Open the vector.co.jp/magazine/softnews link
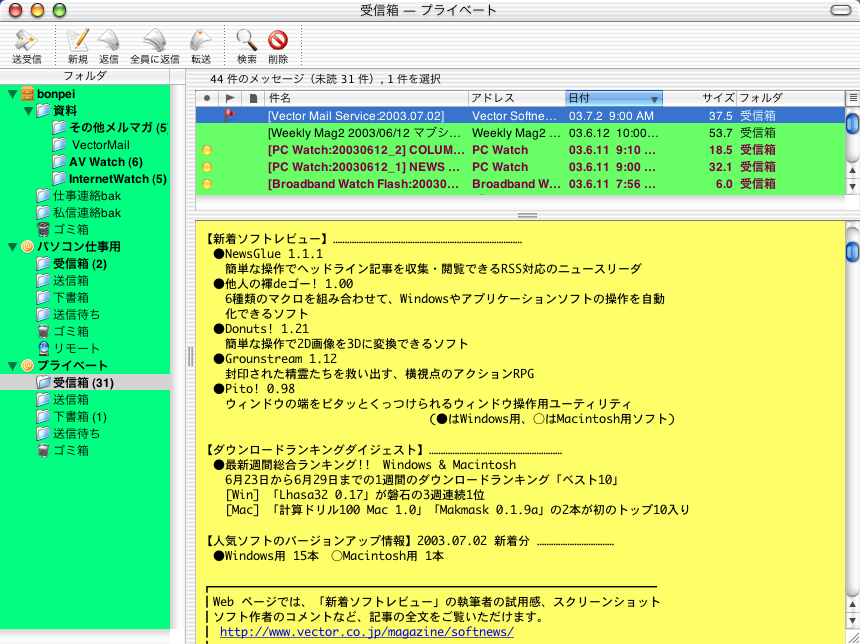The width and height of the screenshot is (860, 644). 366,631
